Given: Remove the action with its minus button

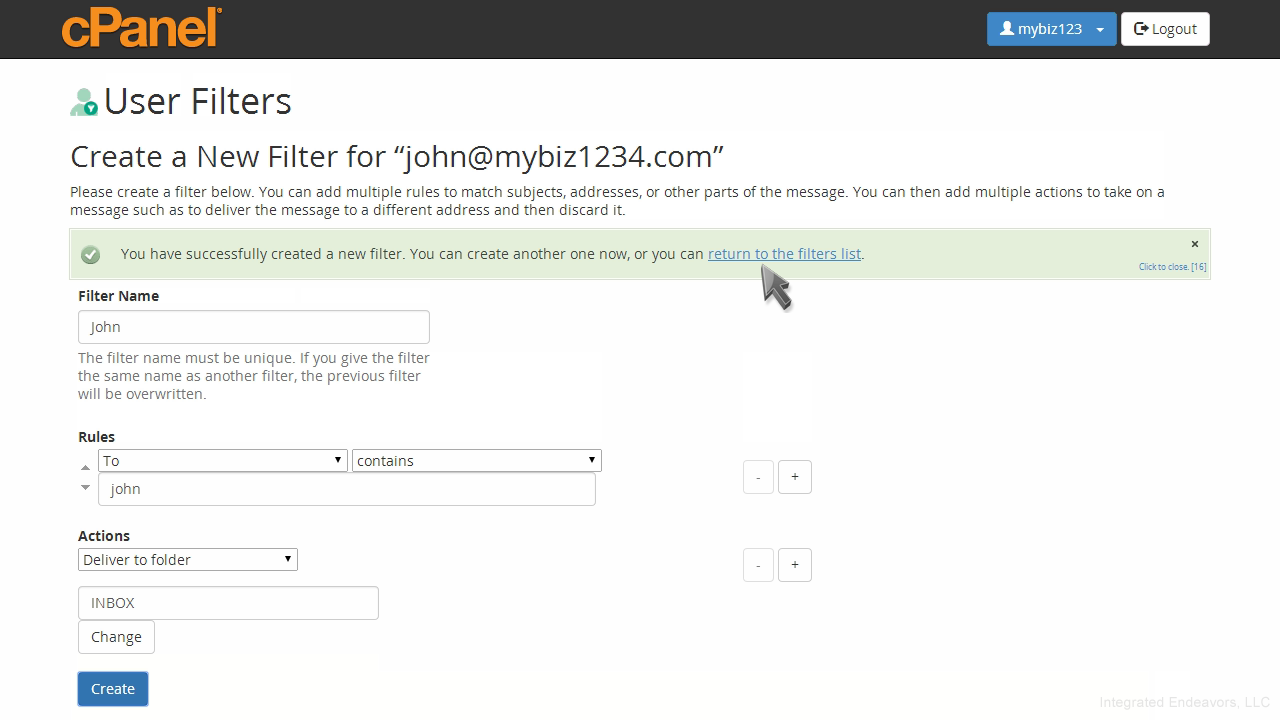Looking at the screenshot, I should click(758, 565).
